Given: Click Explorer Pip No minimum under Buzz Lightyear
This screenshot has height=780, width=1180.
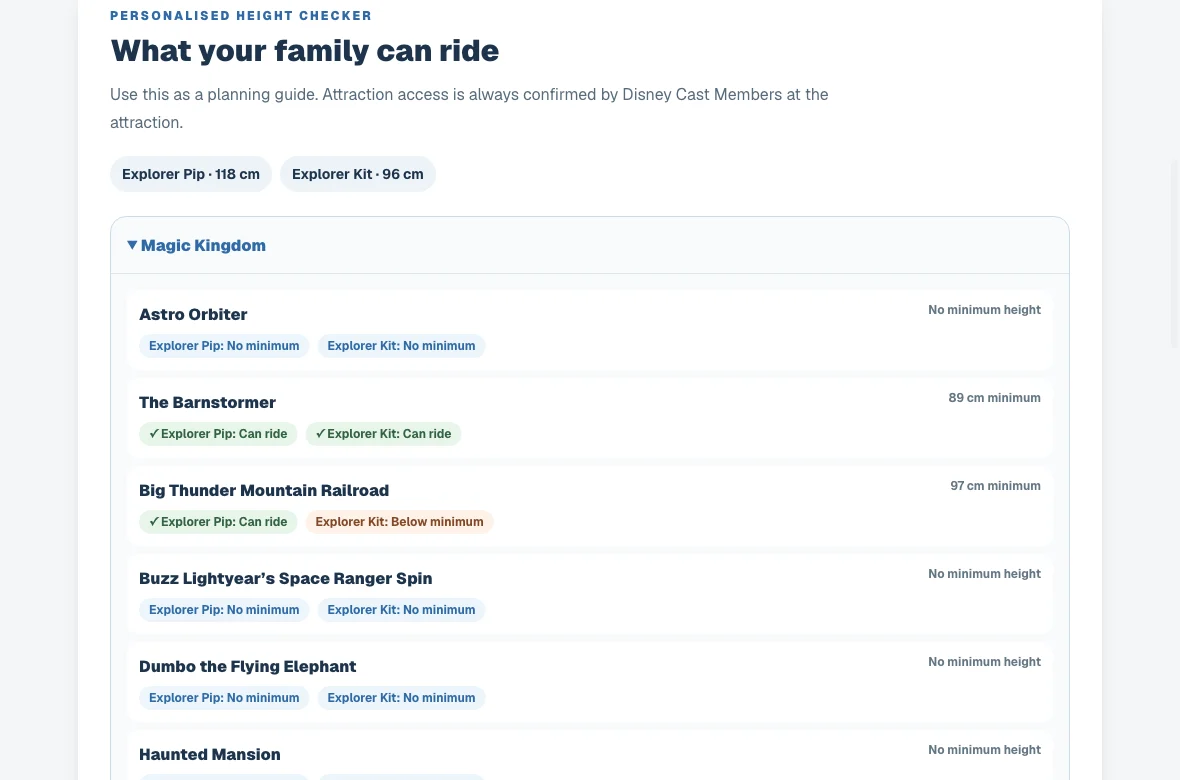Looking at the screenshot, I should (224, 610).
